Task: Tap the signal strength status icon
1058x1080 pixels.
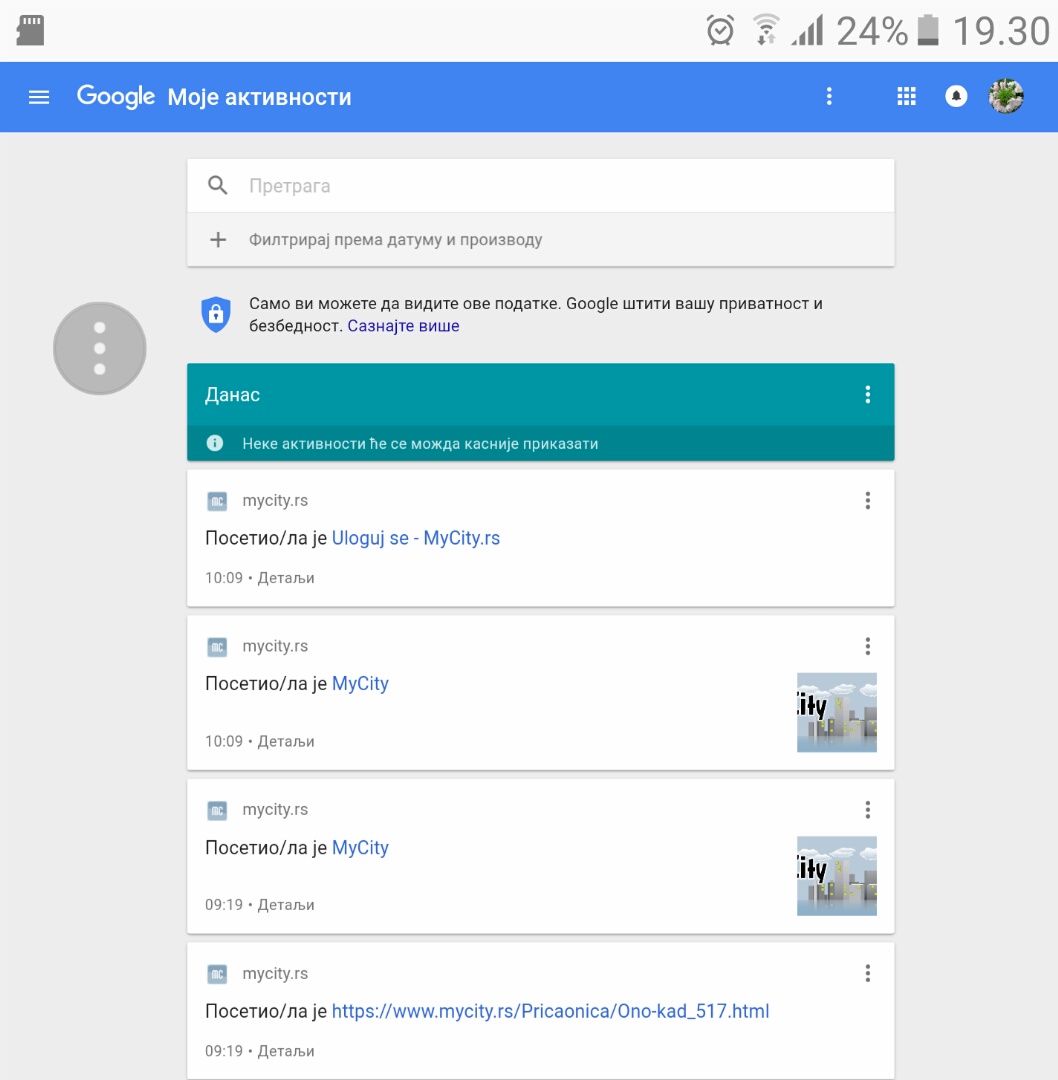Action: click(807, 31)
